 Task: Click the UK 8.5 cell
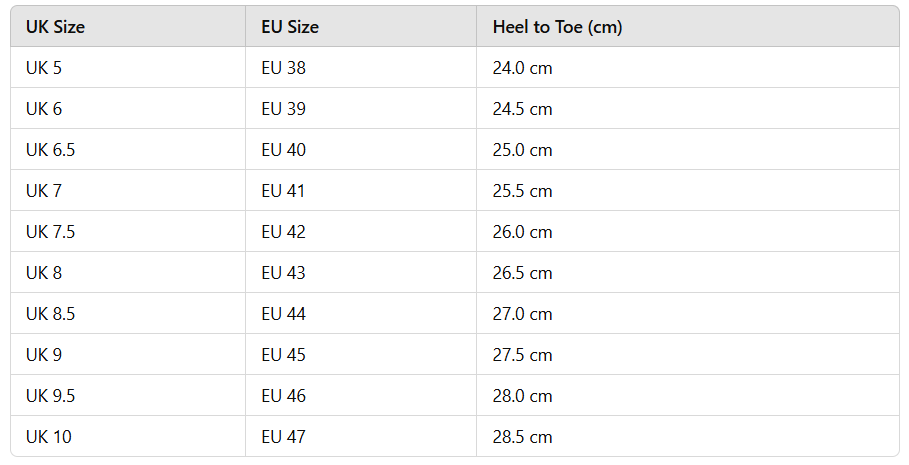pos(50,314)
